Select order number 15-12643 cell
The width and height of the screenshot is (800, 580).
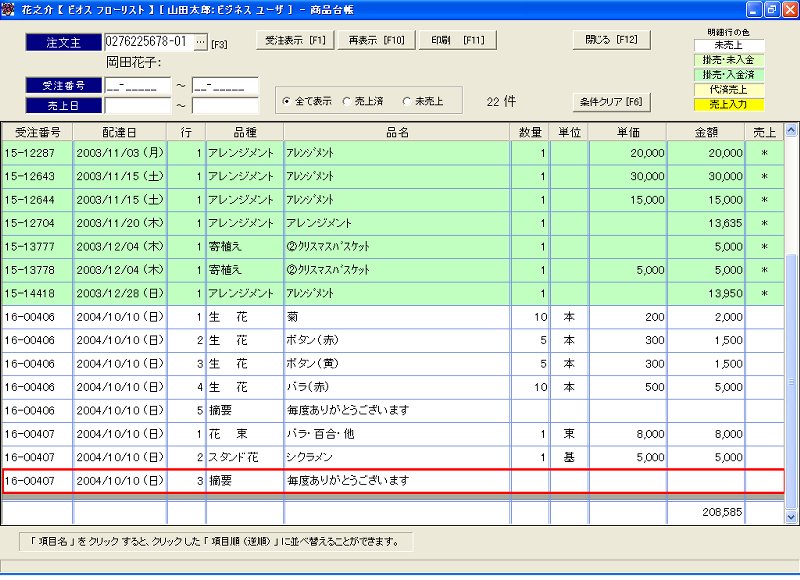37,176
